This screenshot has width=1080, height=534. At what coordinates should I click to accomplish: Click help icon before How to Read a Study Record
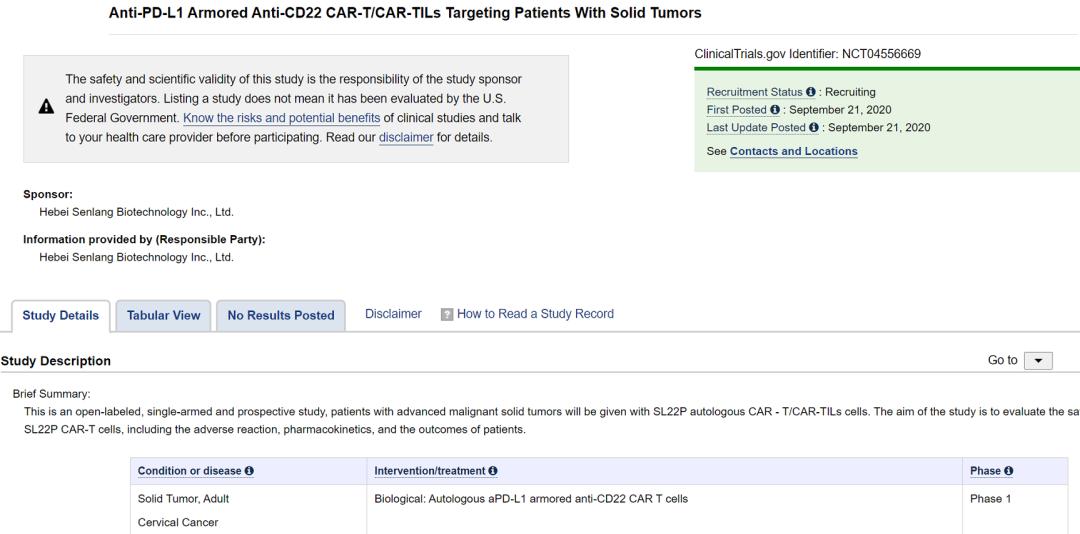pyautogui.click(x=447, y=314)
